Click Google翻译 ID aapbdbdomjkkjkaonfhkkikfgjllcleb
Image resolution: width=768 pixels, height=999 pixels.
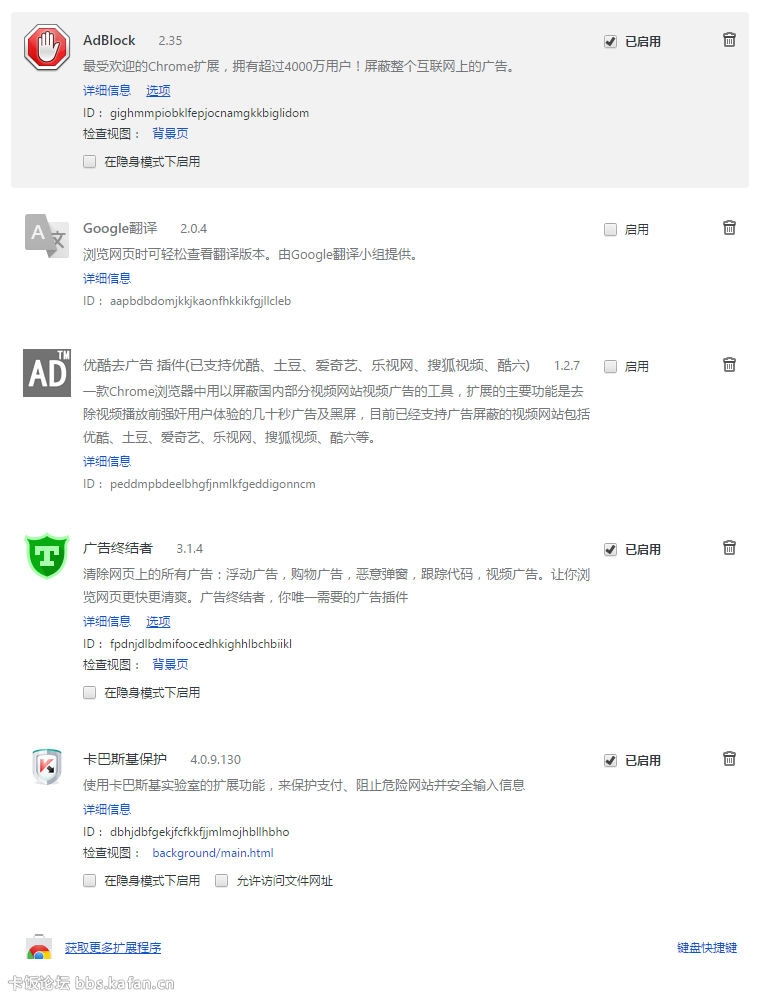(x=200, y=301)
